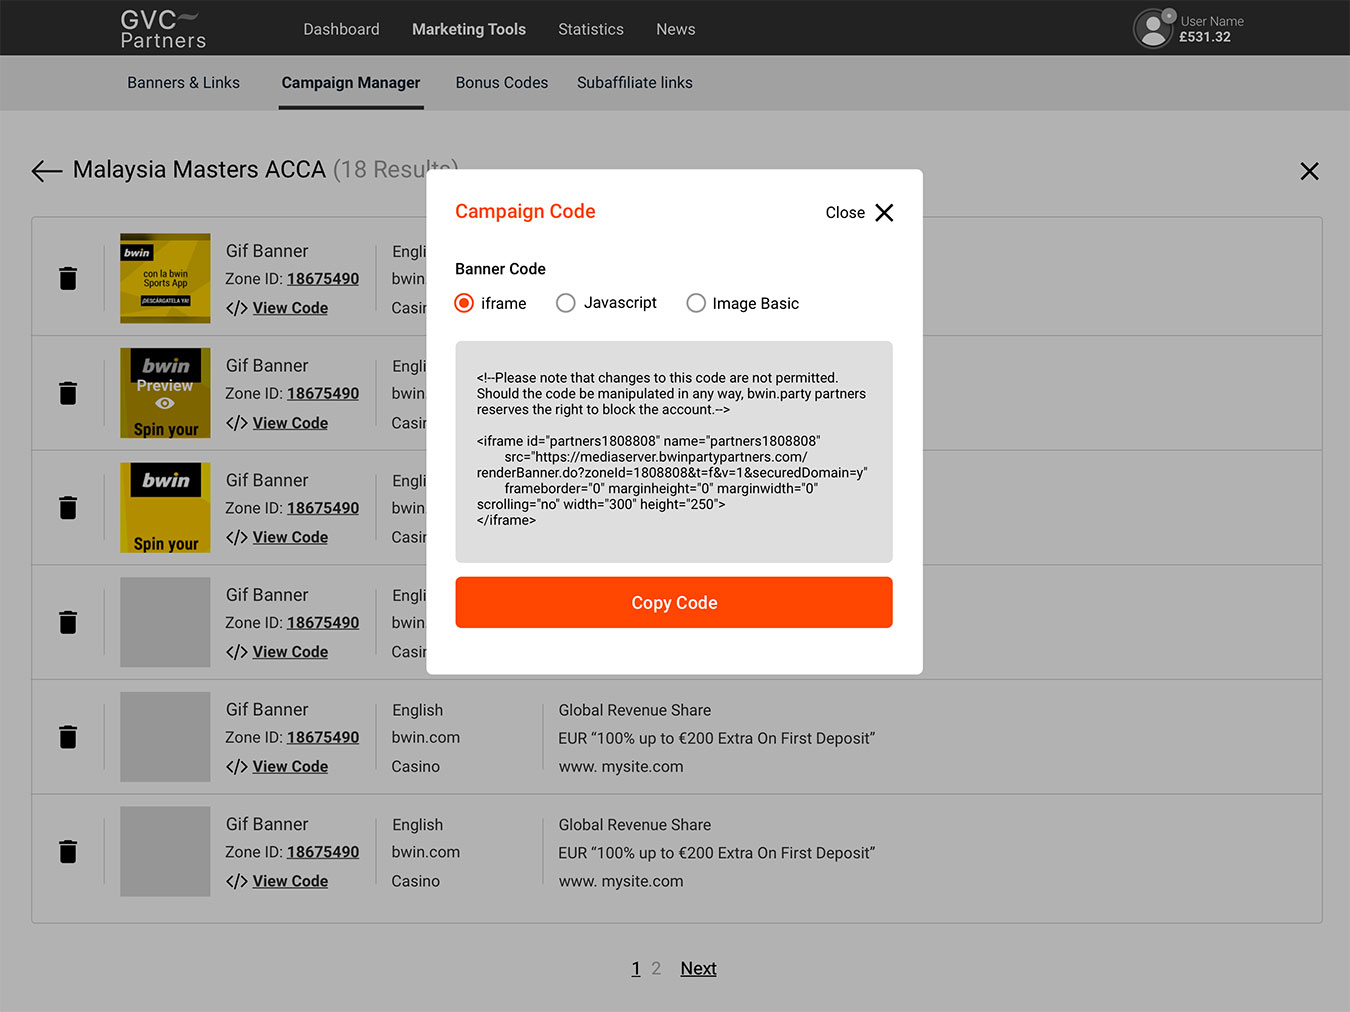
Task: Close the results panel with X icon
Action: pos(1309,171)
